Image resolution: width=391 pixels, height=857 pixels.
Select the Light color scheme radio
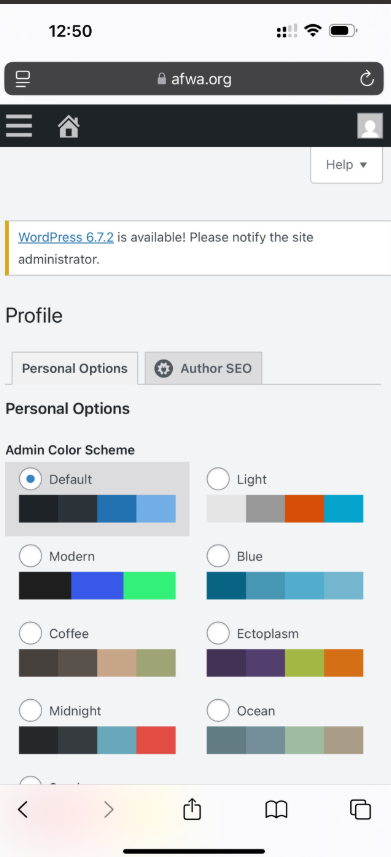click(218, 479)
